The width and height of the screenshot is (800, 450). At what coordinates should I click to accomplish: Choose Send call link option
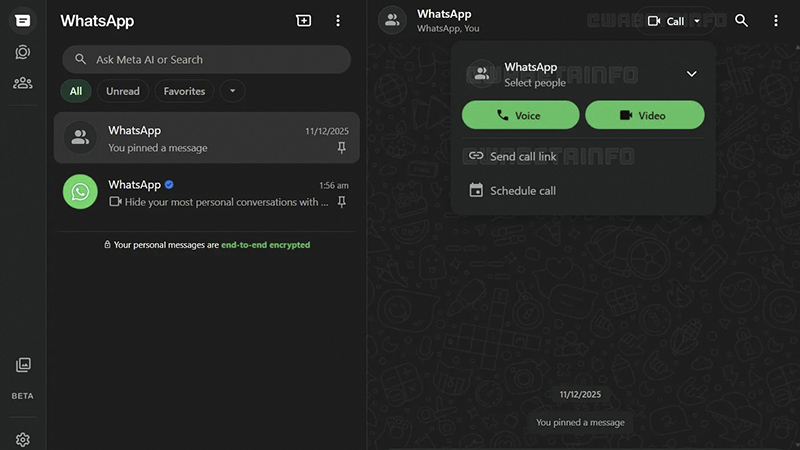click(x=583, y=156)
